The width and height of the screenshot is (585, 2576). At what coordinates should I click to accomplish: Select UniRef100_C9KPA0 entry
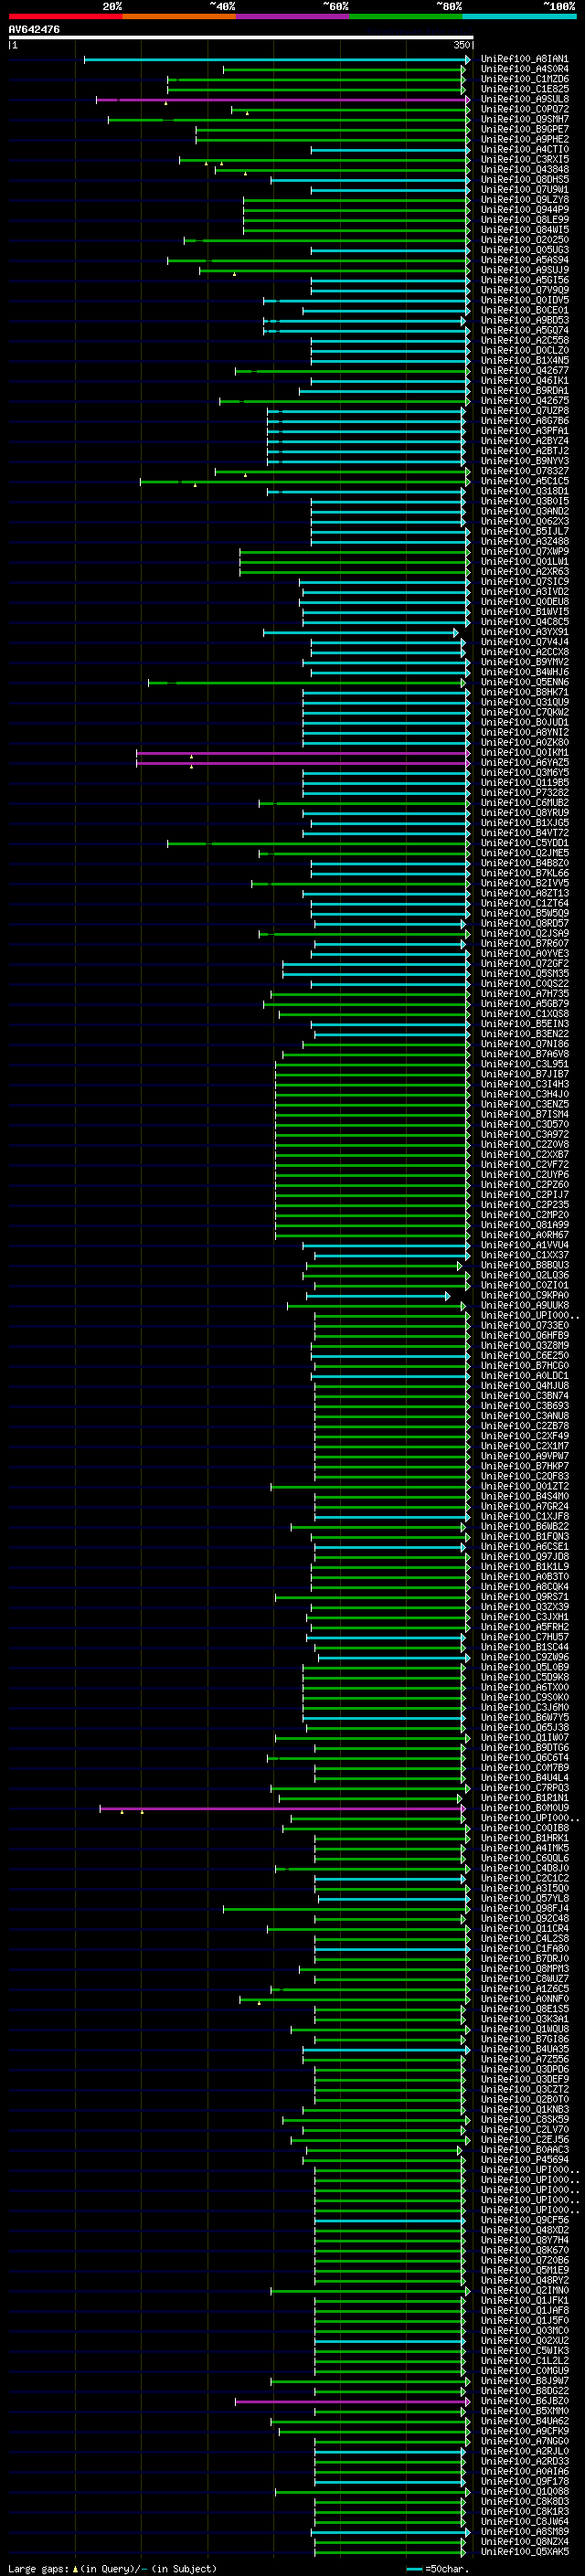click(524, 1296)
